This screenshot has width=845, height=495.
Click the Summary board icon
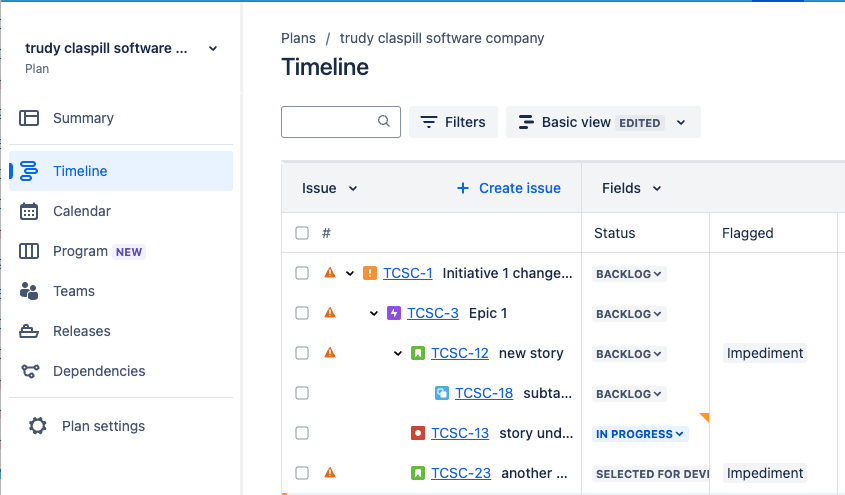29,118
